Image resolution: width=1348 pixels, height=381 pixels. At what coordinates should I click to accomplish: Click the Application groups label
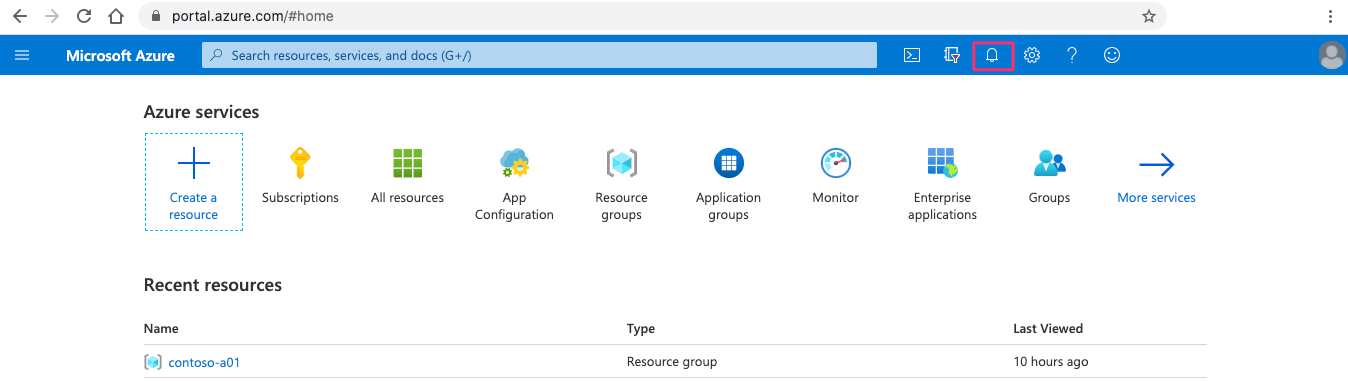pos(728,206)
